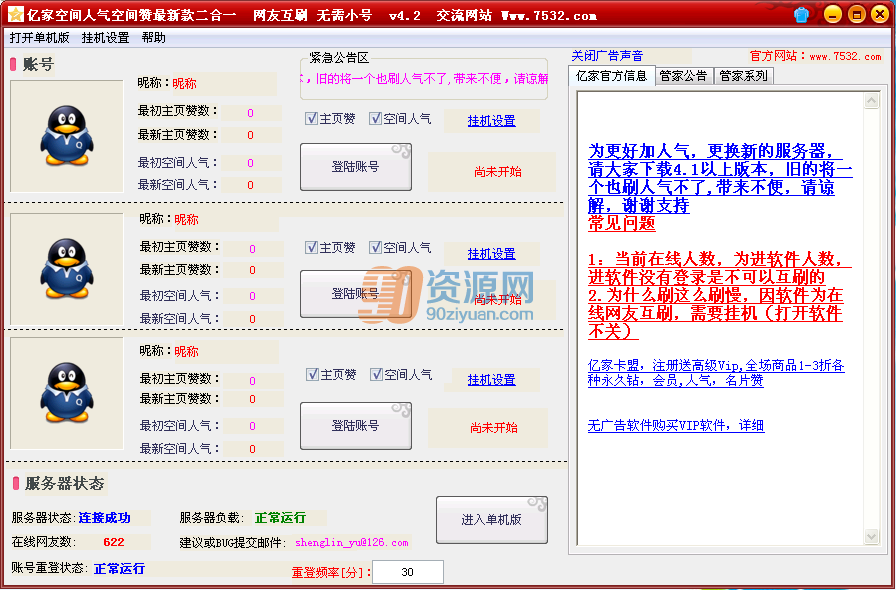Switch to 管家系列 tab
This screenshot has height=590, width=896.
click(743, 76)
